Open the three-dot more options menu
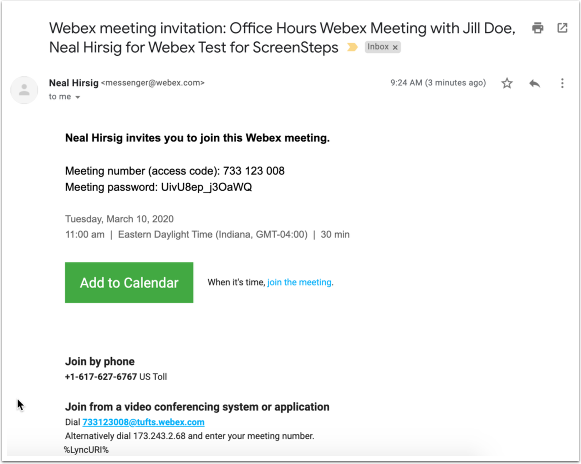 562,83
